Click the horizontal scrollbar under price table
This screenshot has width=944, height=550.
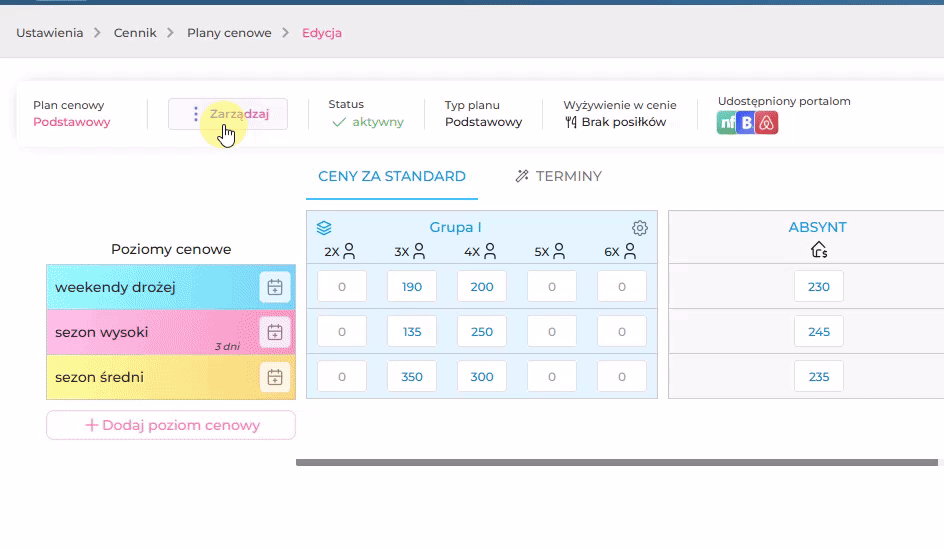coord(616,462)
